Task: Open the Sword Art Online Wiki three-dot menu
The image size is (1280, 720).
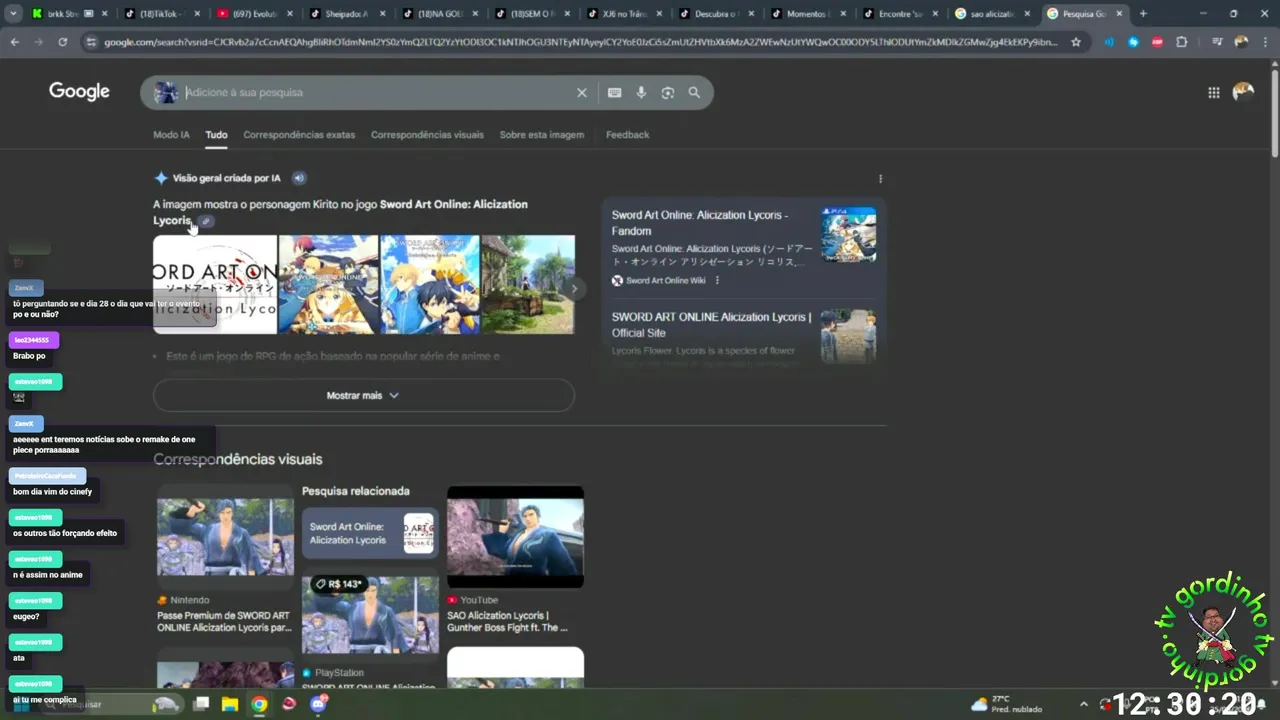Action: (x=716, y=280)
